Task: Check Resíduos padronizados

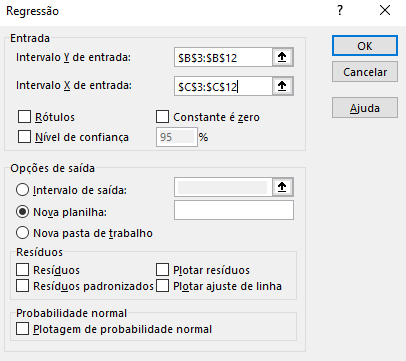Action: pyautogui.click(x=22, y=286)
